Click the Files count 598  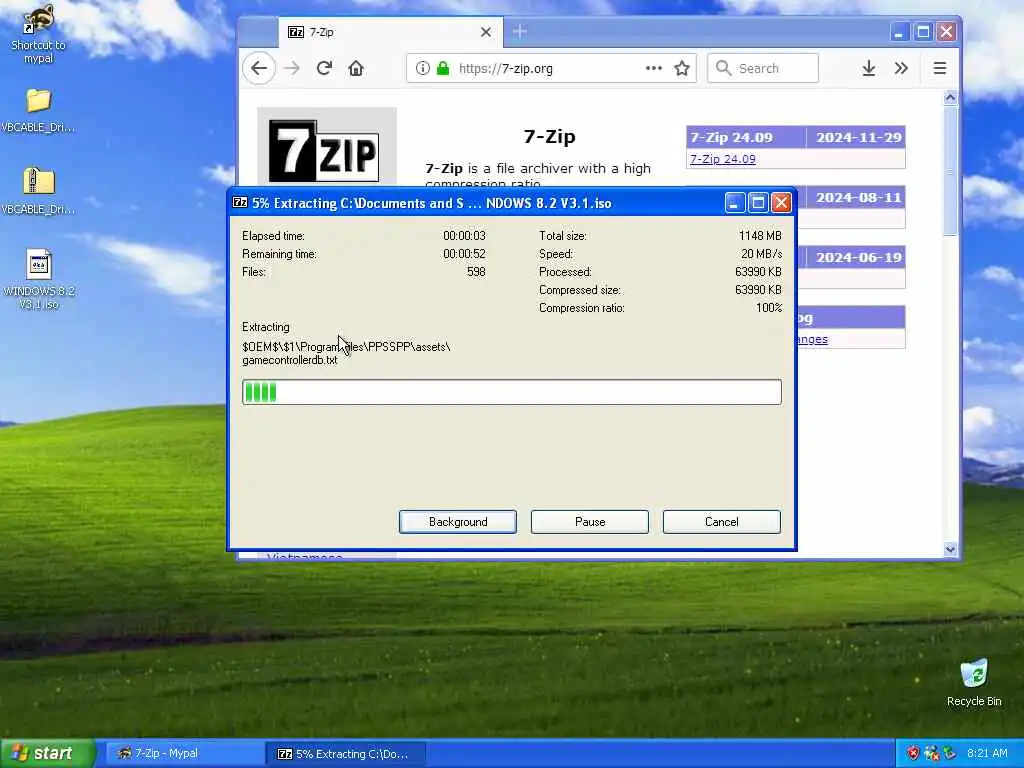[x=476, y=272]
